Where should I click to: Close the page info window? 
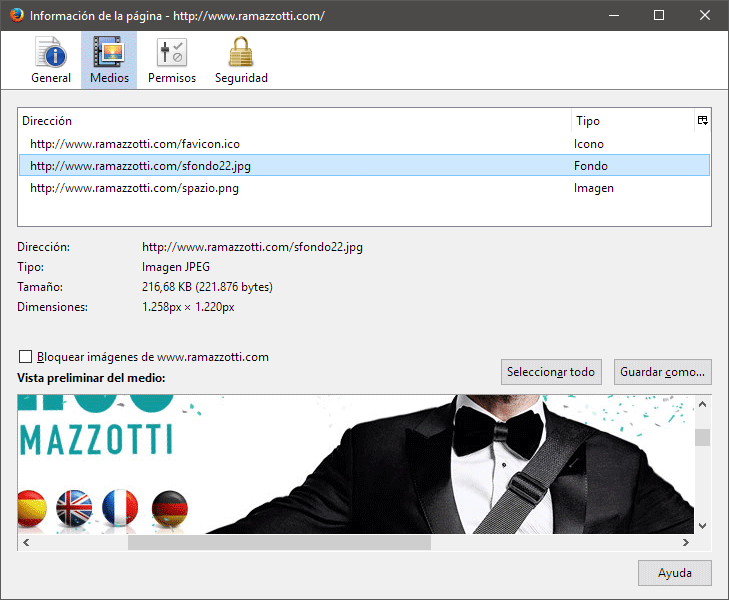tap(705, 15)
